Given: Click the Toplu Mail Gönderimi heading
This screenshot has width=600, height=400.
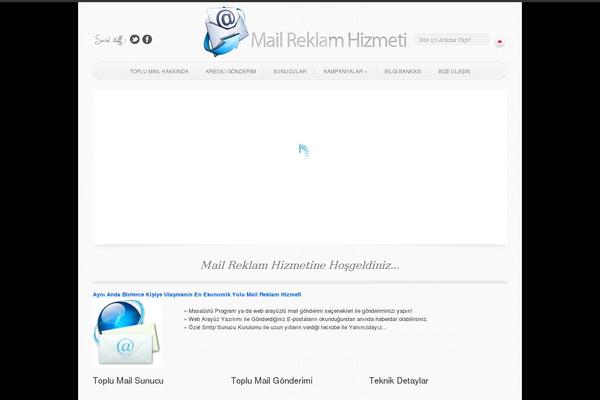Looking at the screenshot, I should click(x=272, y=380).
